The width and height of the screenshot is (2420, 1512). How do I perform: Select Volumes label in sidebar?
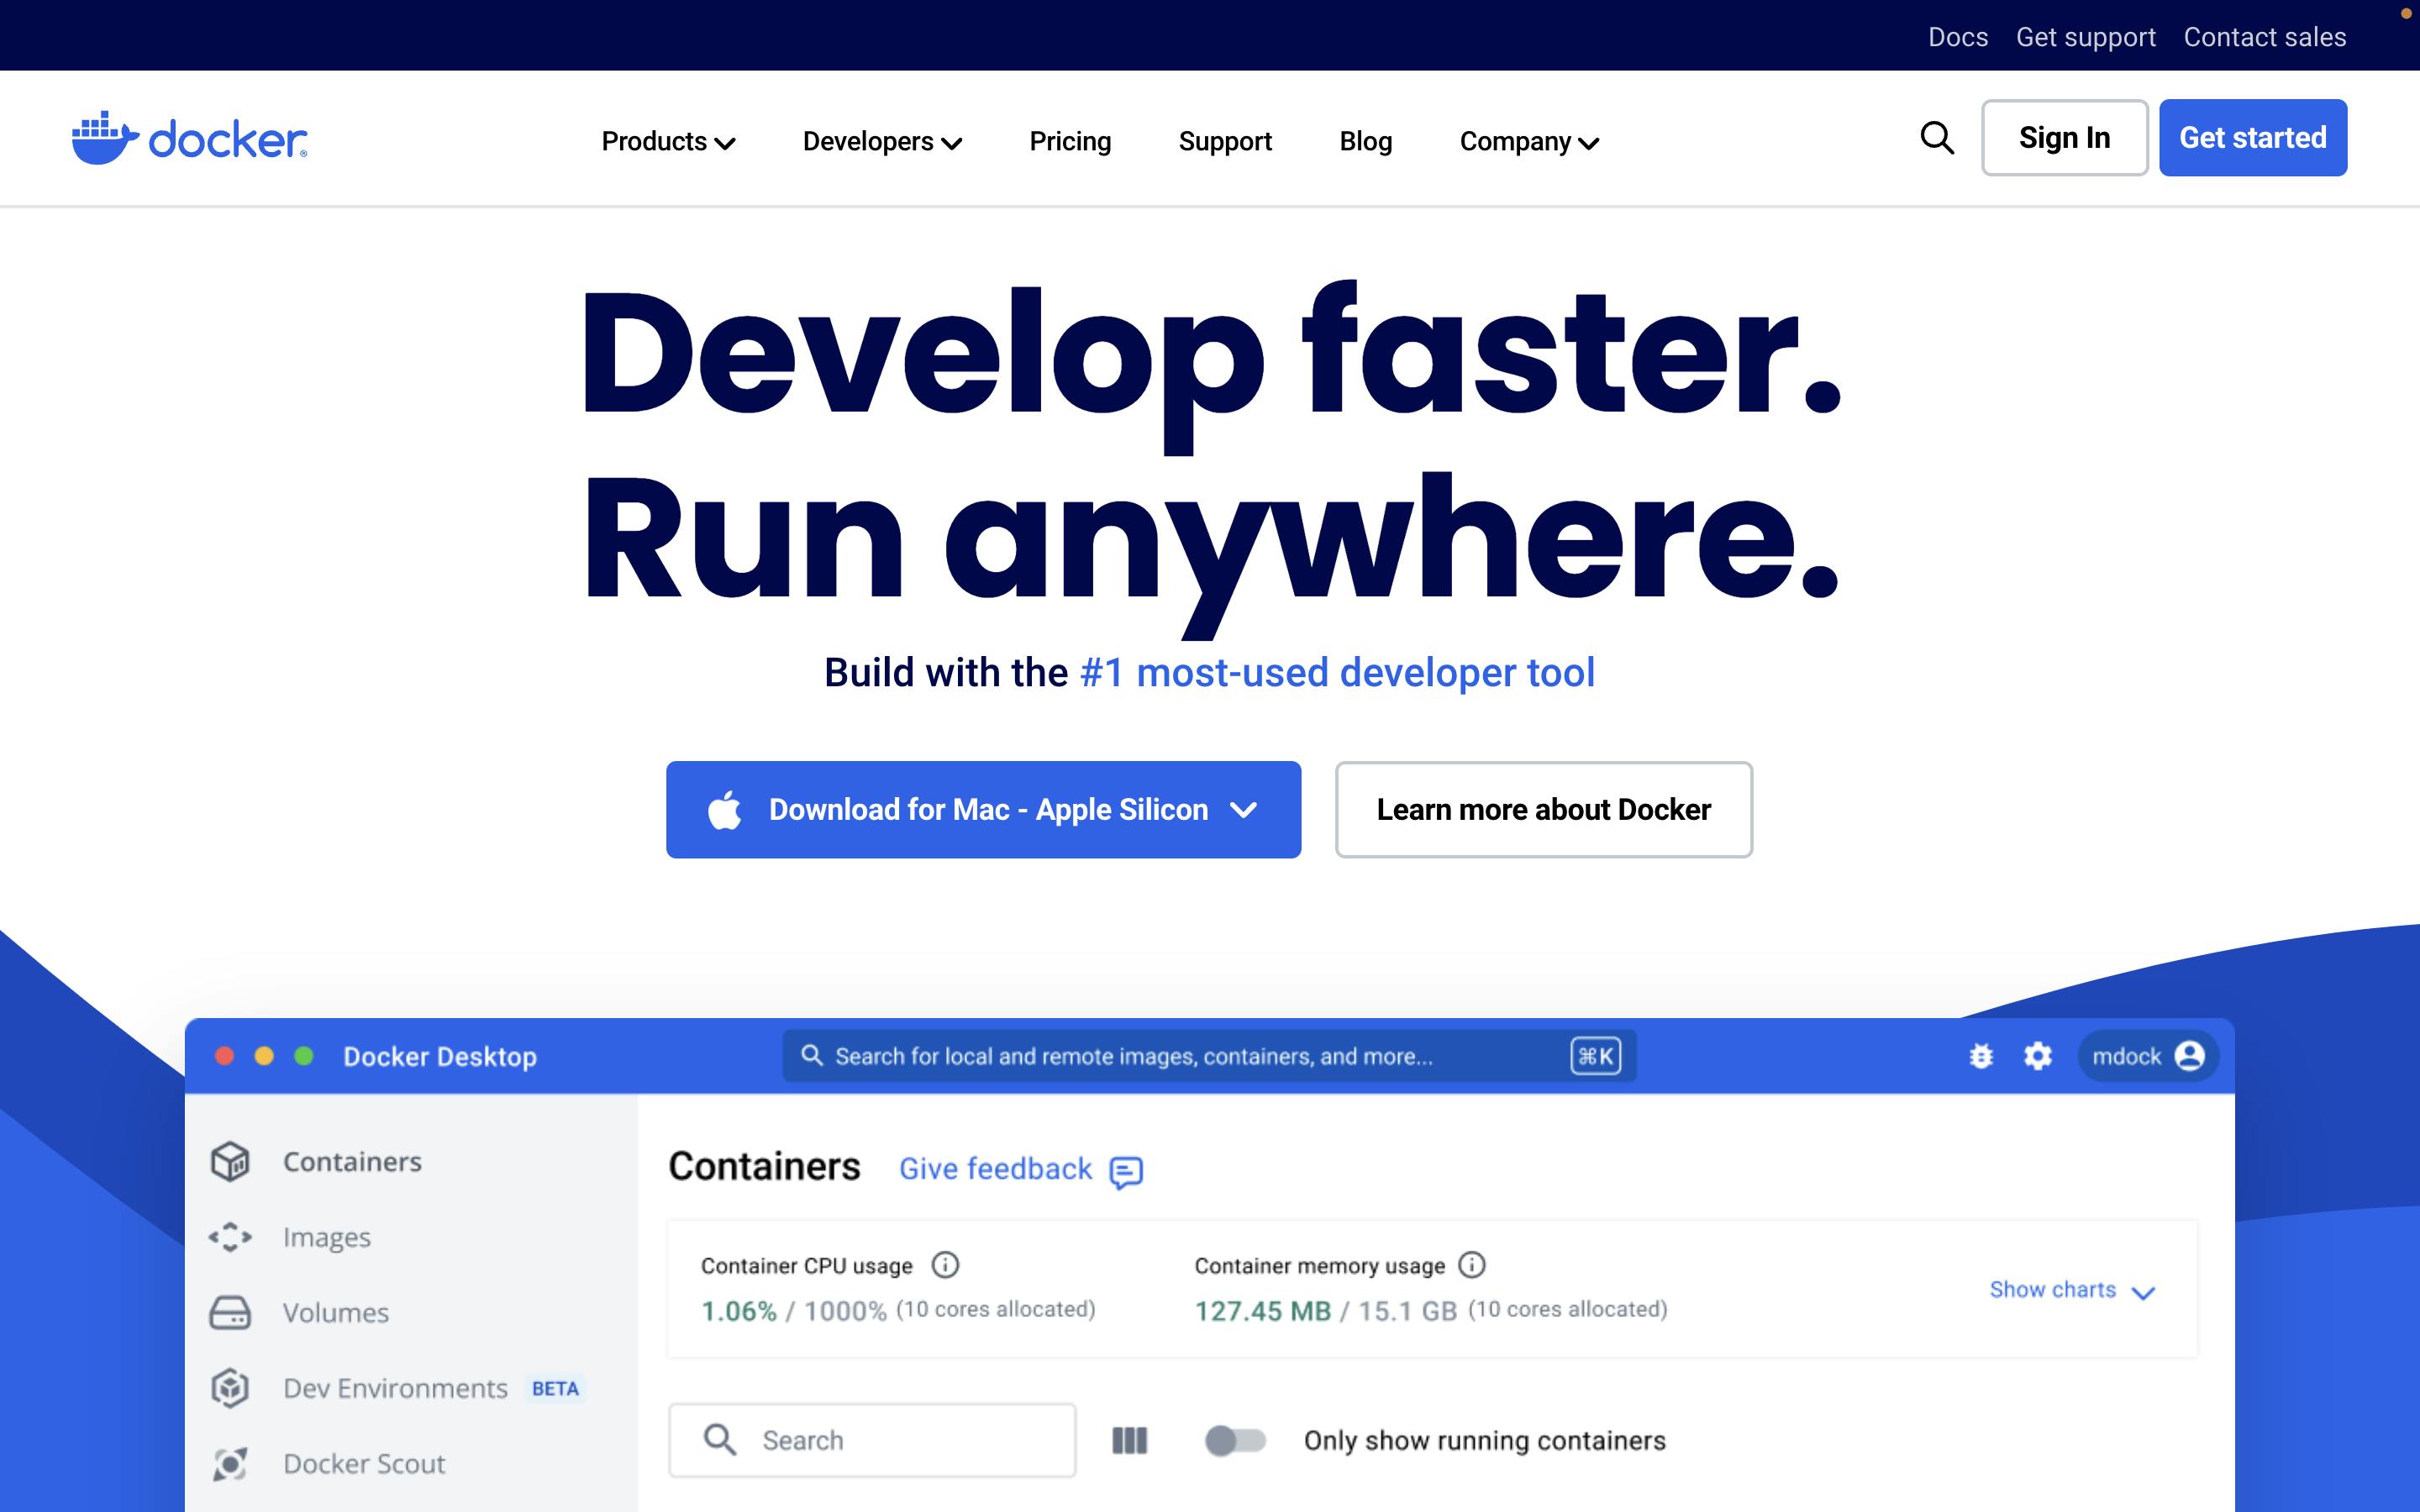point(336,1313)
